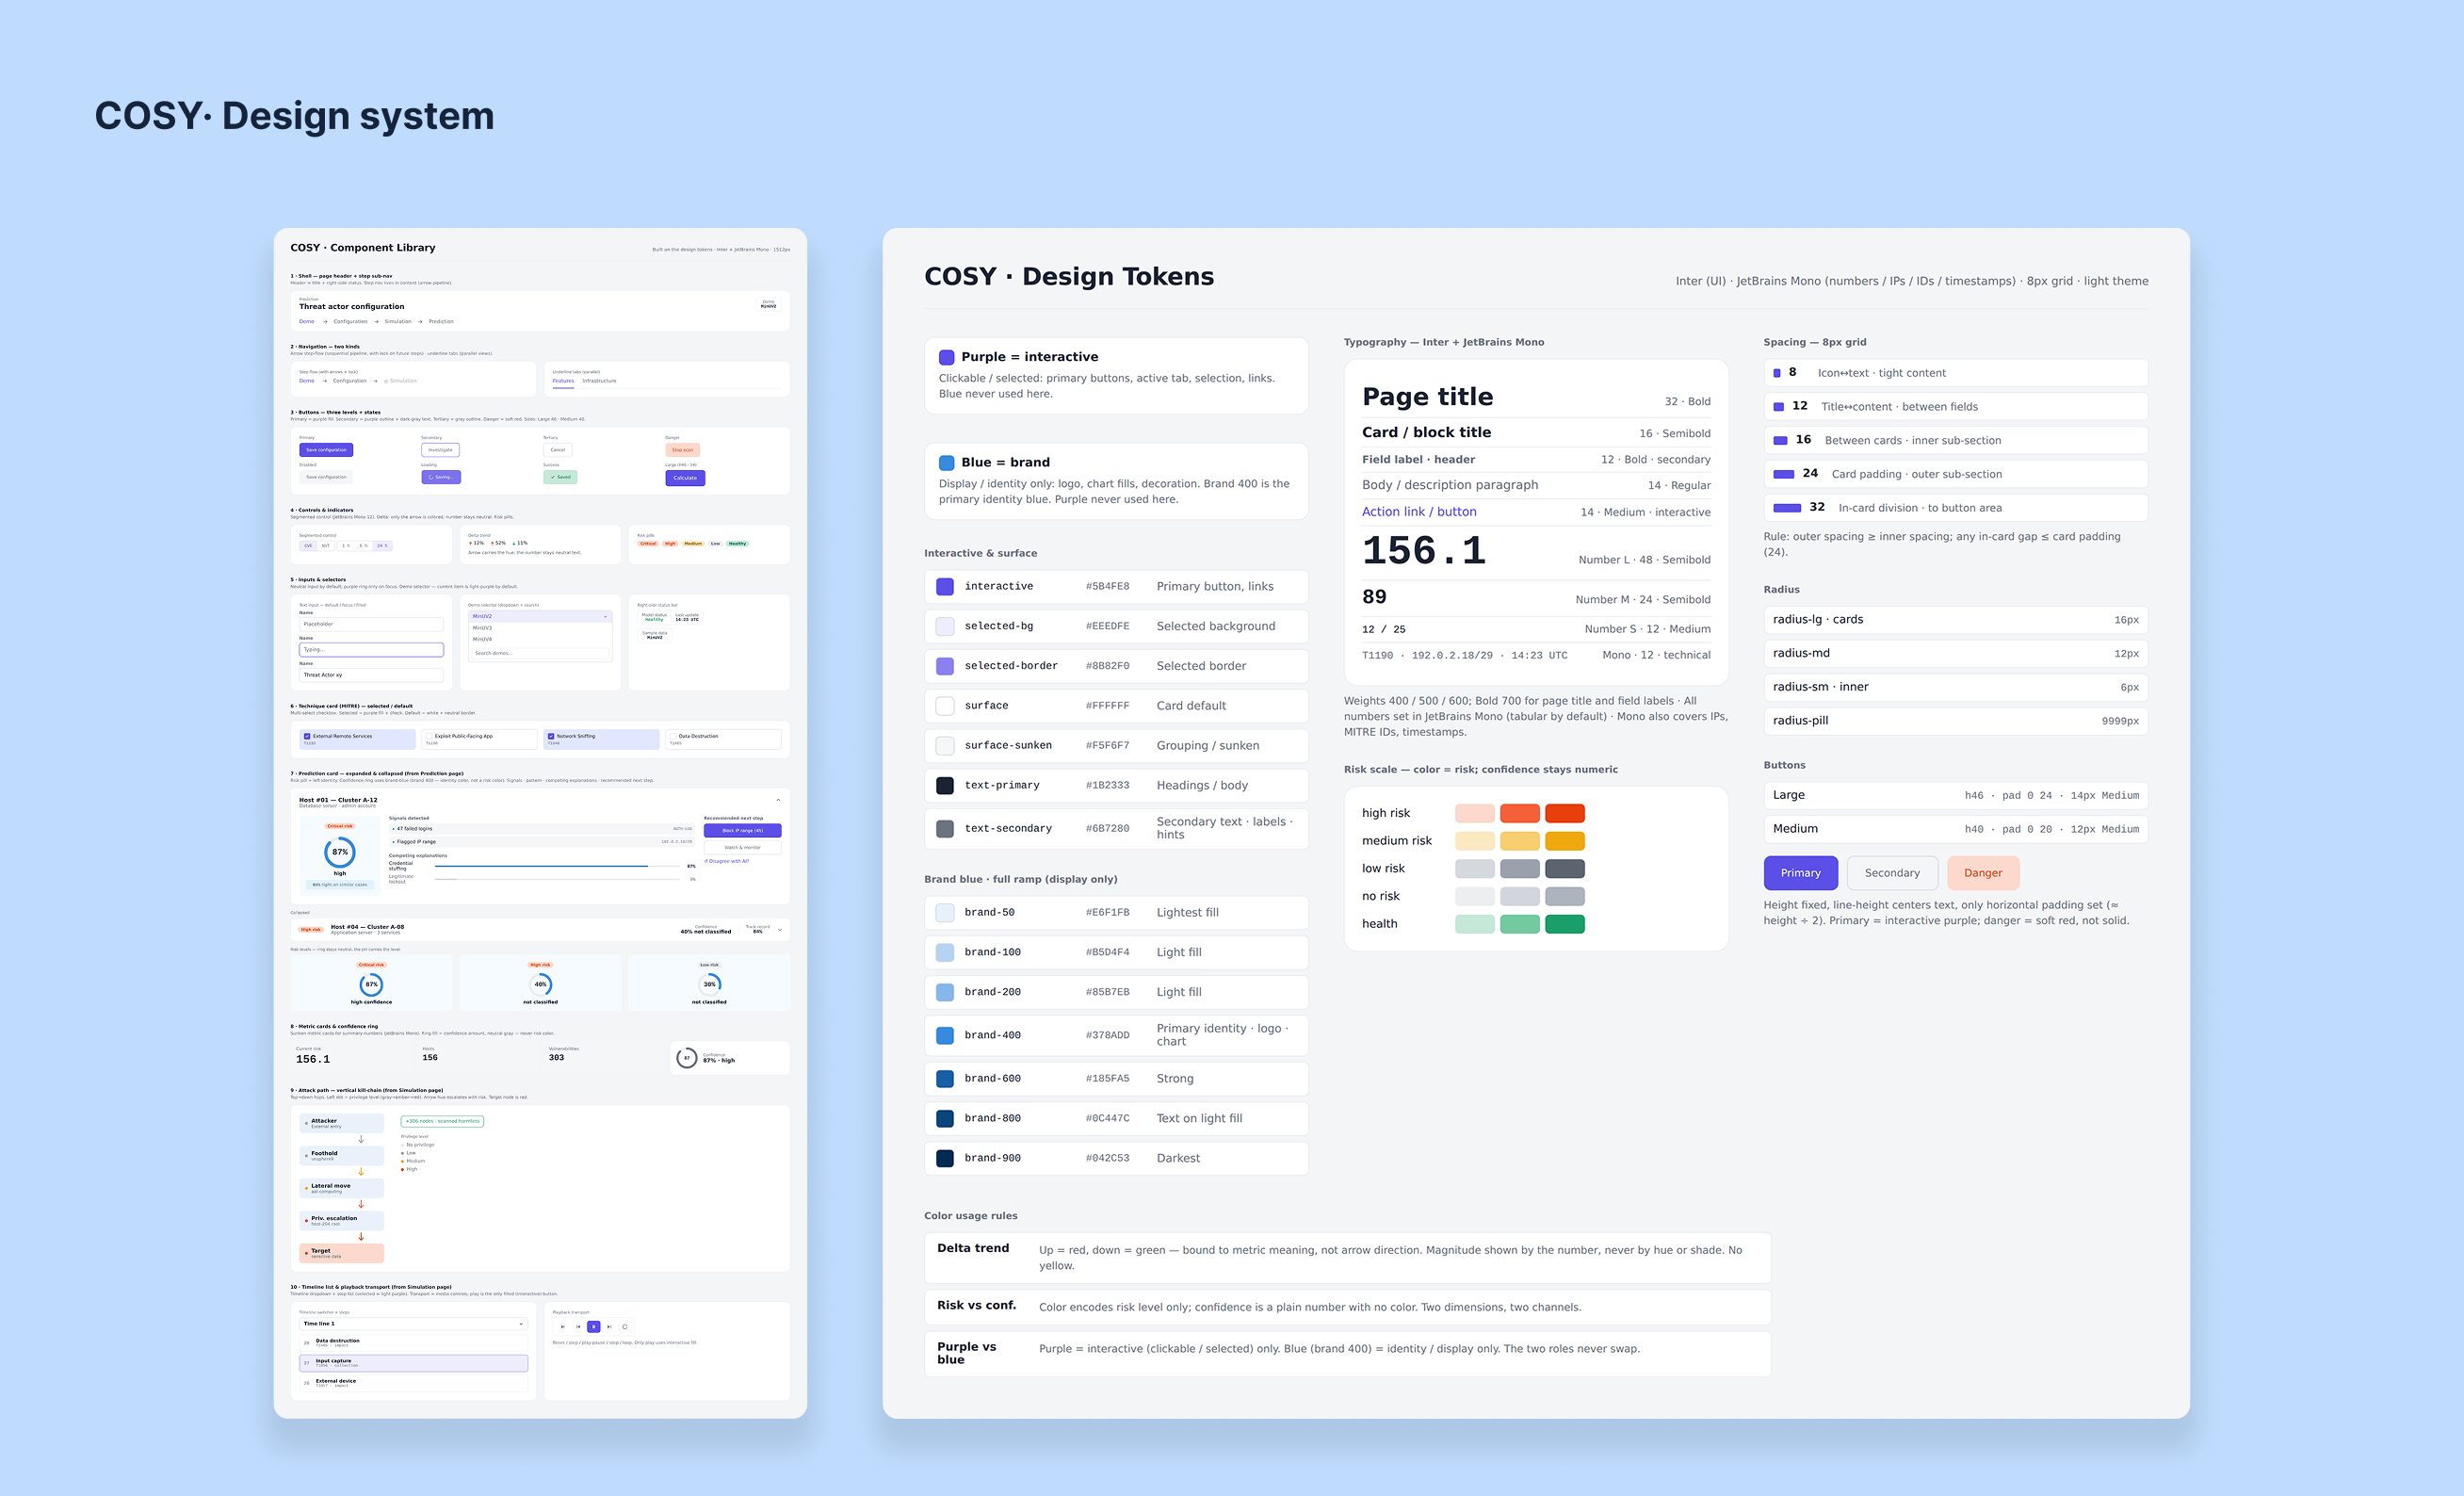Click the 40% ring under High risk pill
The height and width of the screenshot is (1496, 2464).
click(541, 985)
